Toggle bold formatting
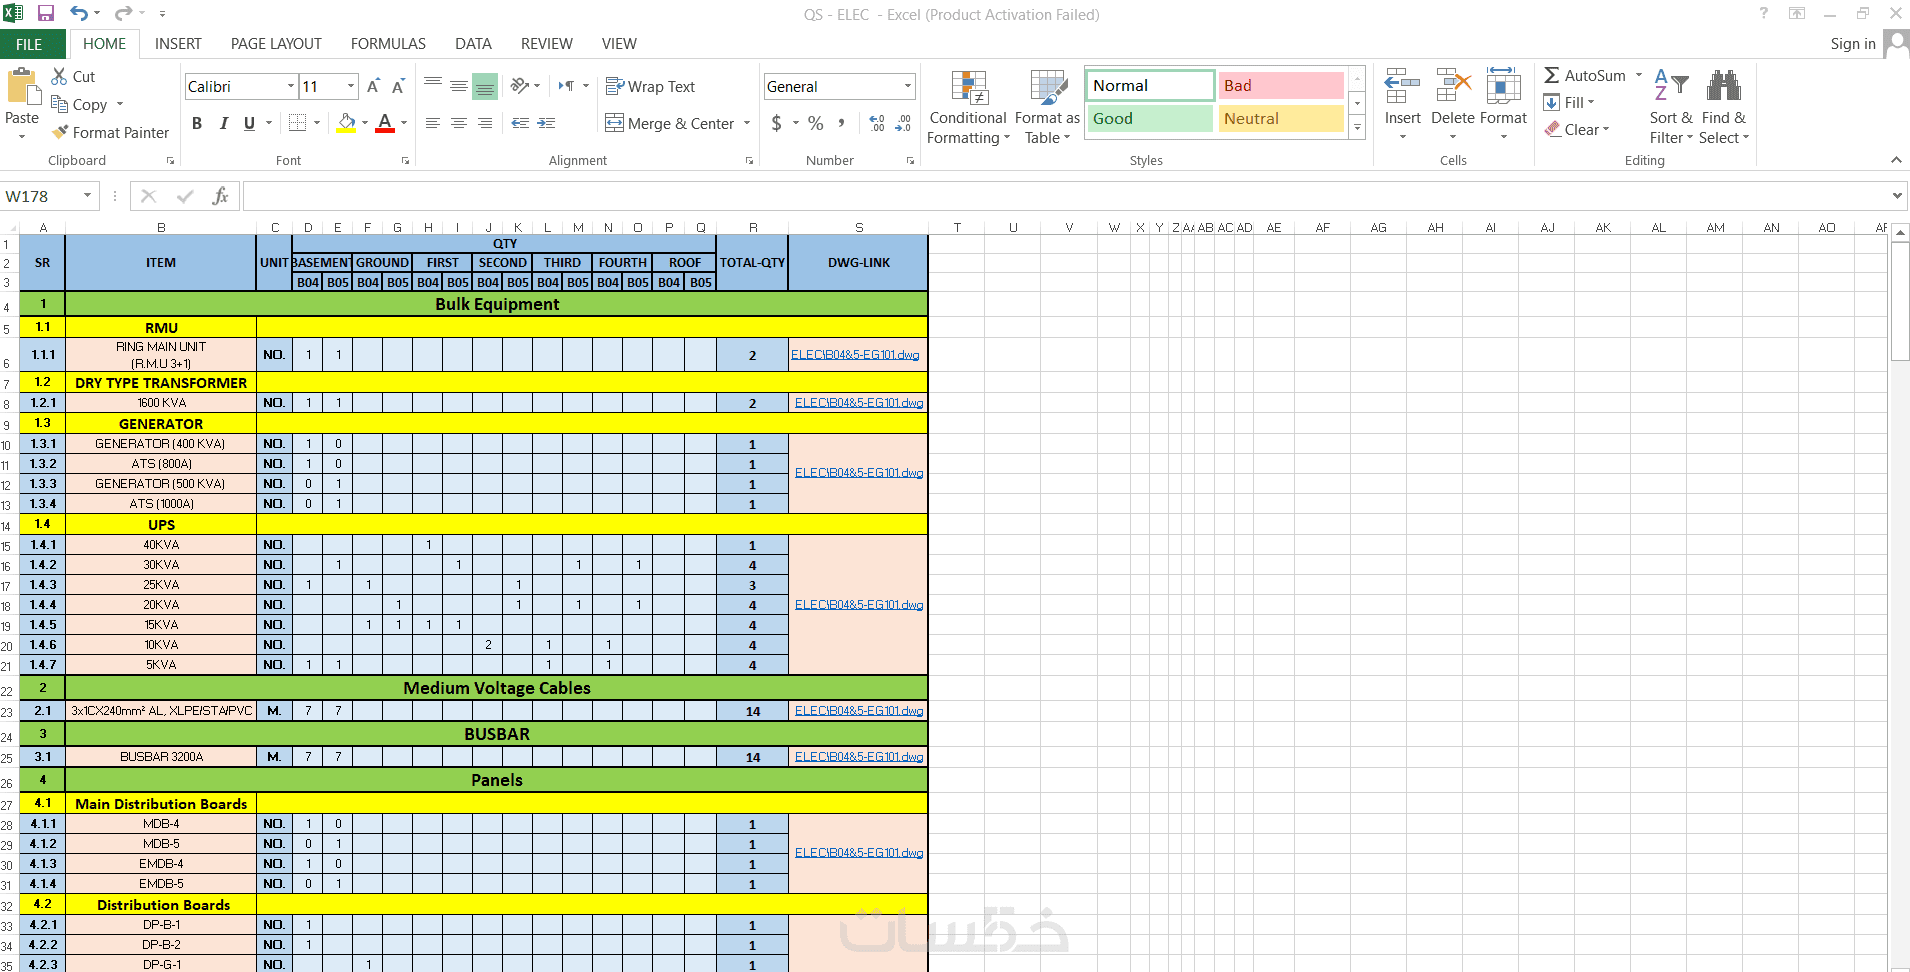Screen dimensions: 1910x972 (197, 123)
